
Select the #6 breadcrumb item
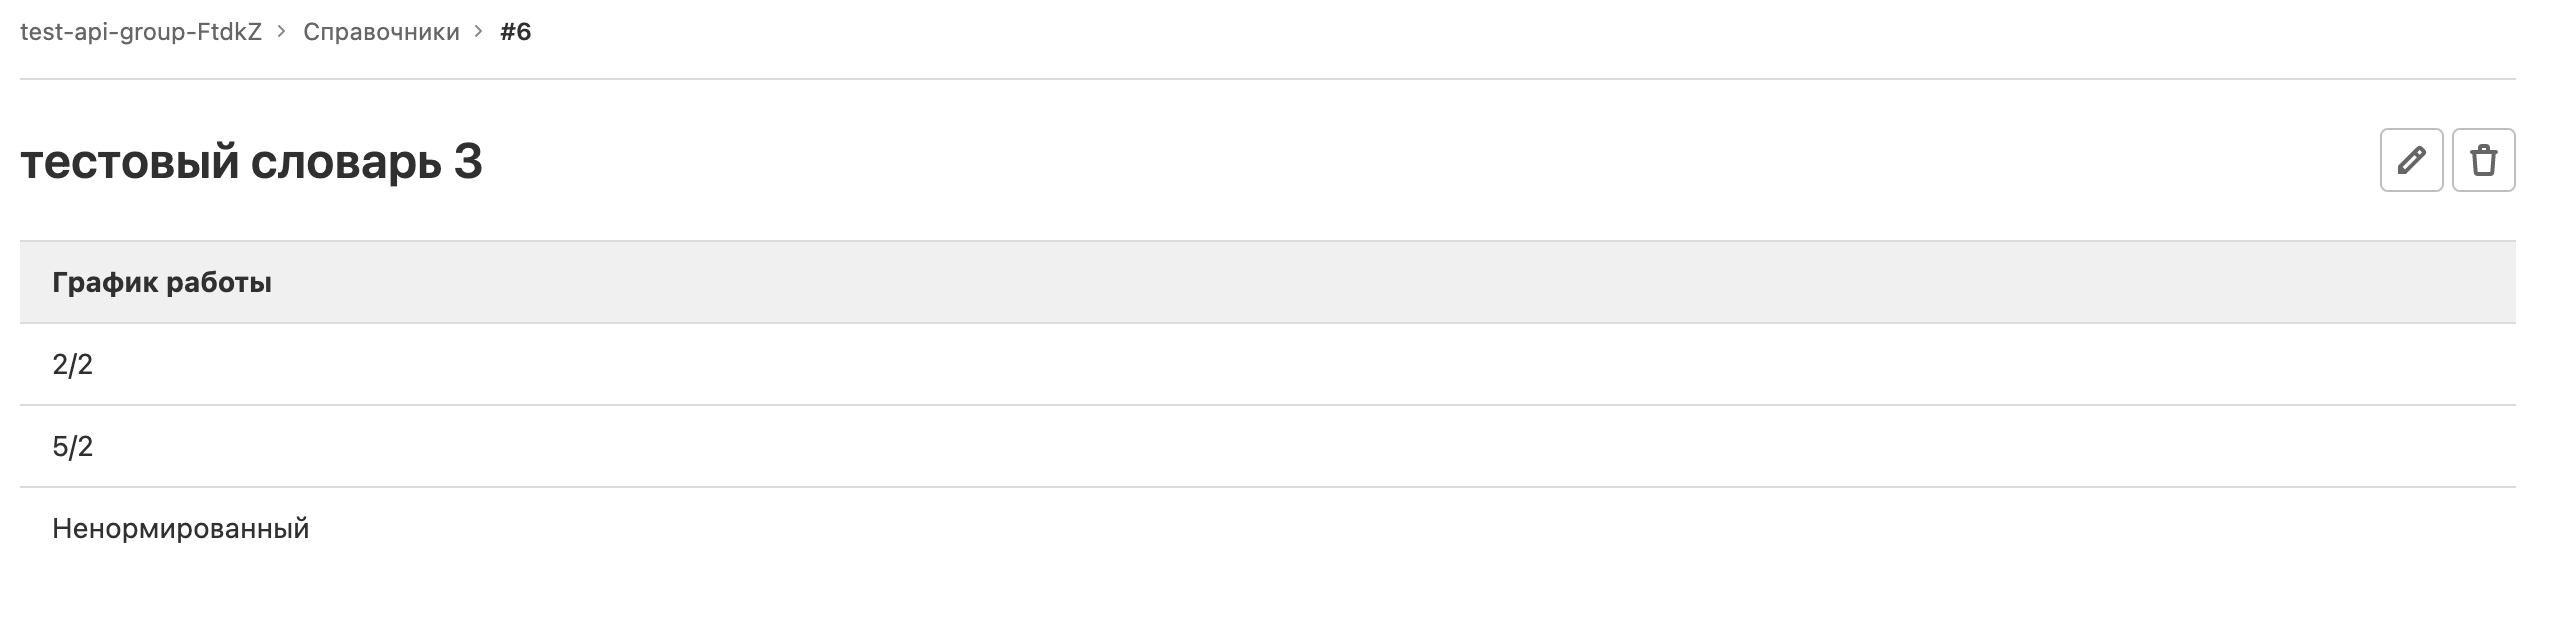516,32
